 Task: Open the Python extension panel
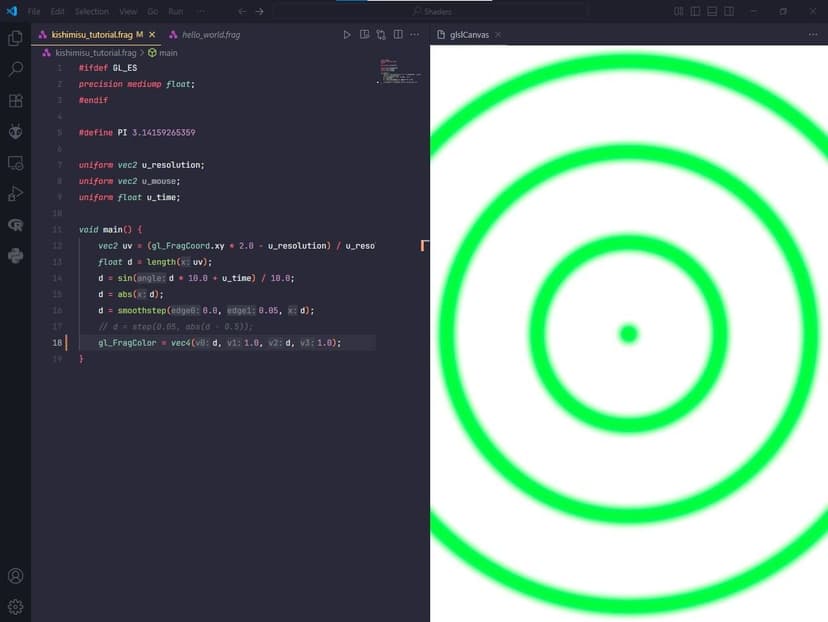[x=15, y=256]
